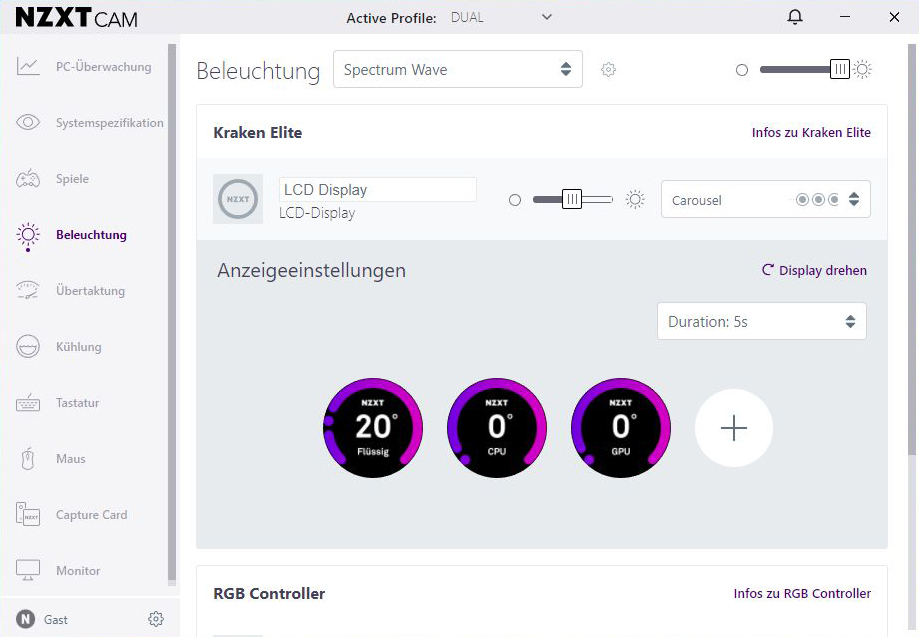The width and height of the screenshot is (919, 637).
Task: Select the GPU temperature display thumbnail
Action: (x=621, y=428)
